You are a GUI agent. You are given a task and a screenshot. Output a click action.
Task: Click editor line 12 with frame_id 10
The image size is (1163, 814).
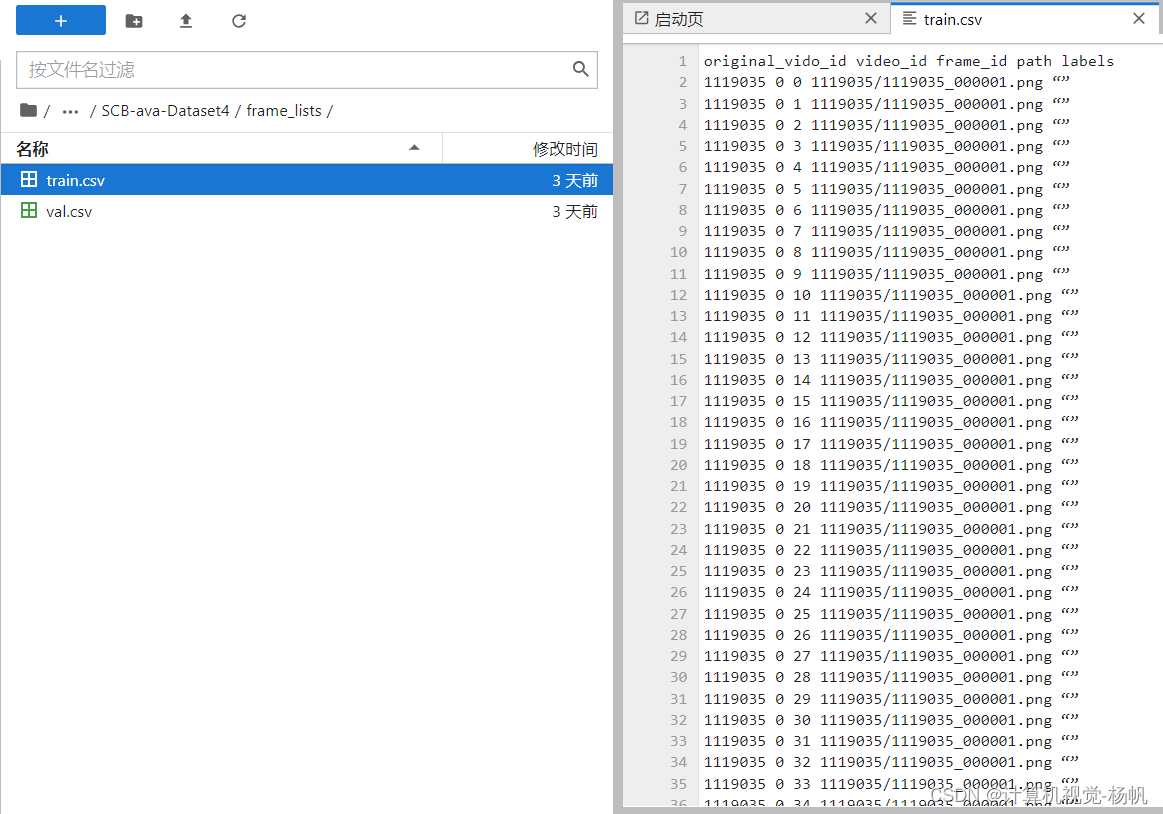[x=891, y=295]
